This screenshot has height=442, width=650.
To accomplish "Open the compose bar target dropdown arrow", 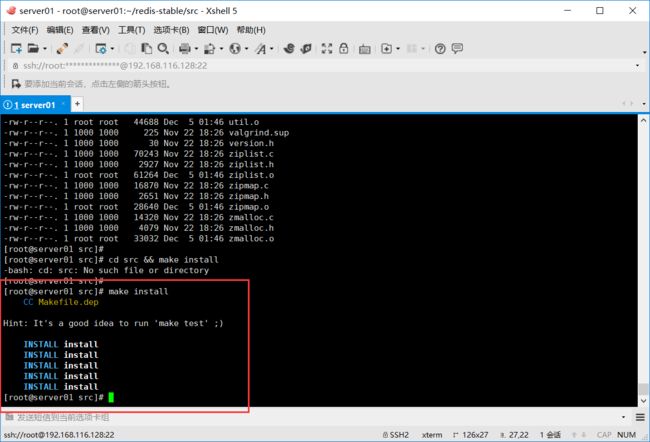I will tap(623, 417).
